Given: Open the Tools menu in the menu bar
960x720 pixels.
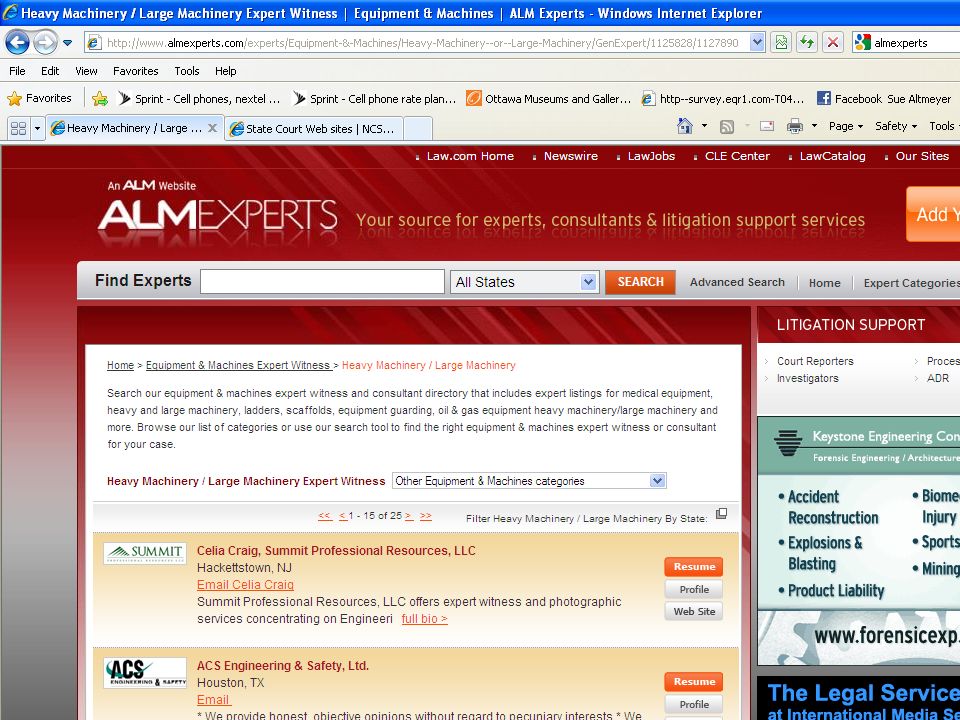Looking at the screenshot, I should pos(187,71).
